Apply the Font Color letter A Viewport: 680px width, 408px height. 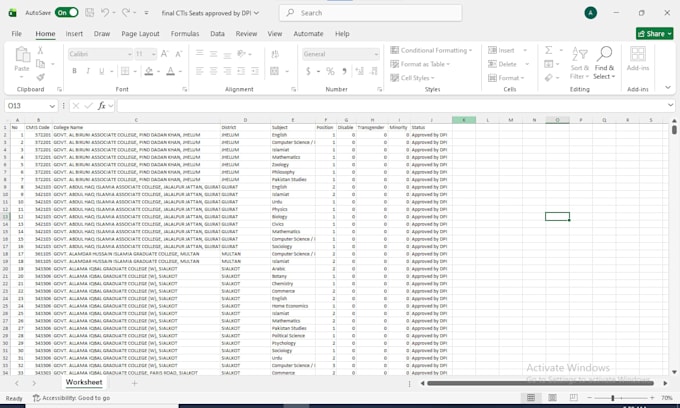[x=170, y=71]
